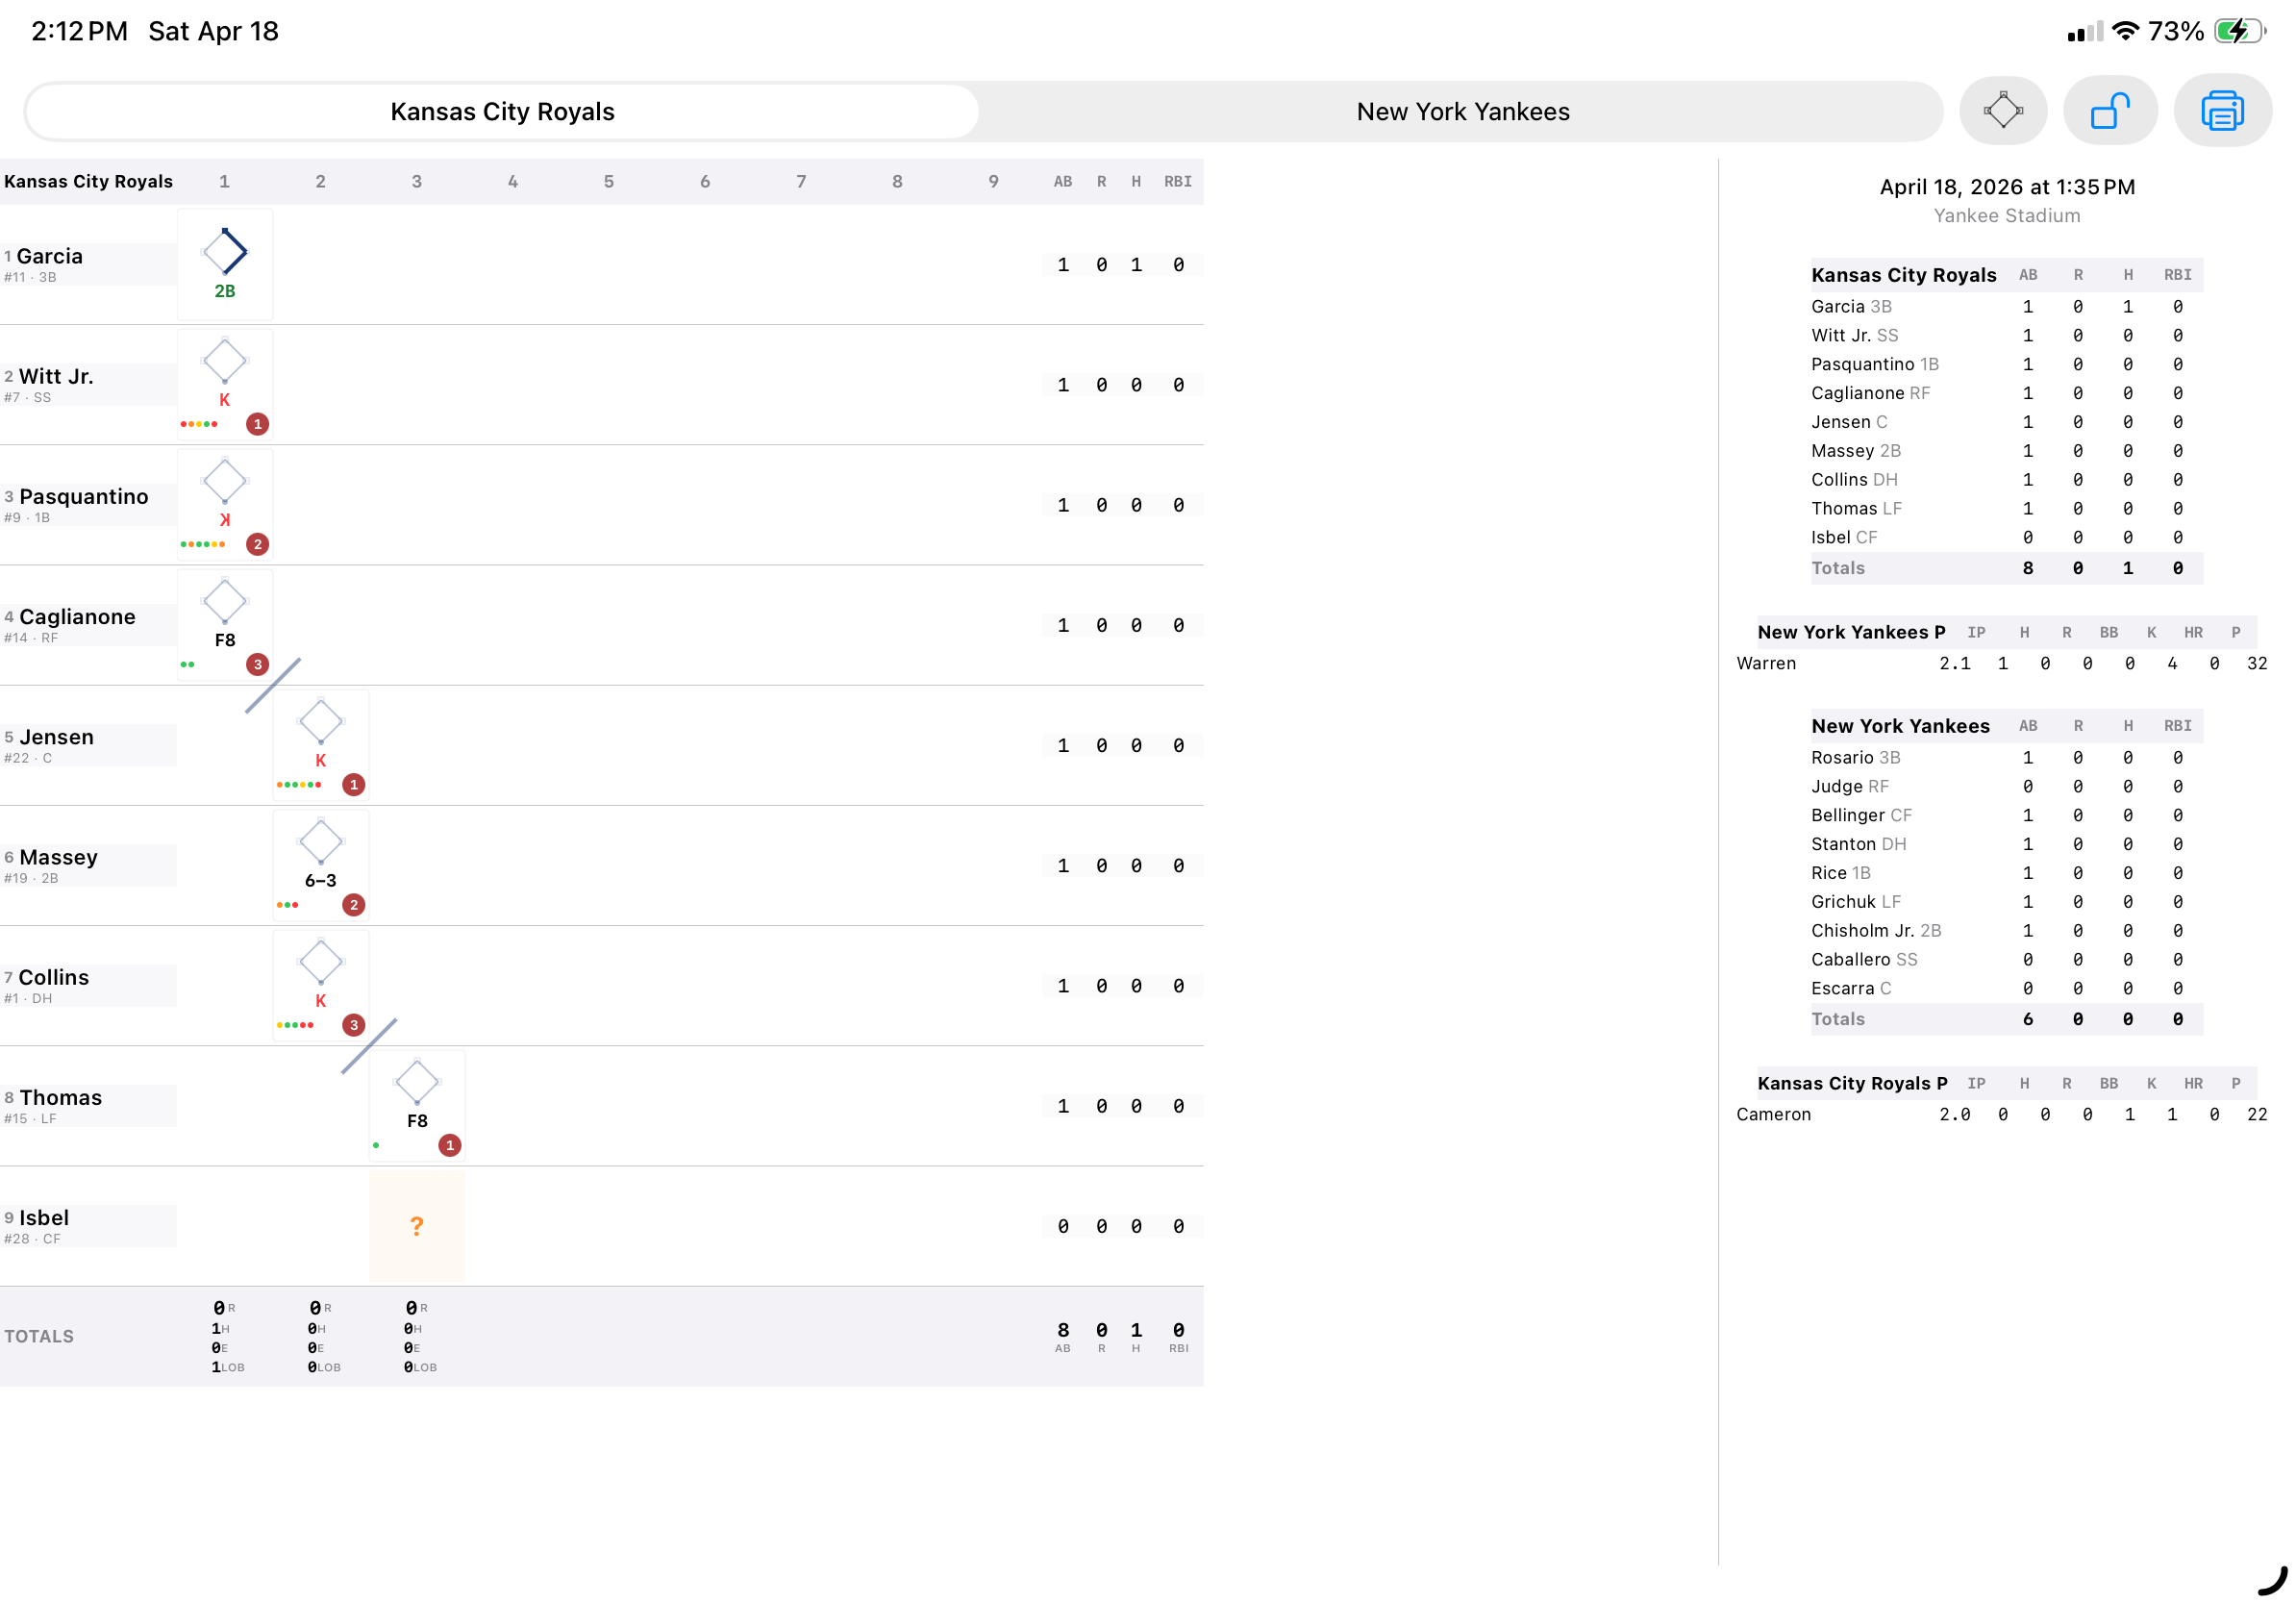Switch to New York Yankees tab
This screenshot has width=2296, height=1604.
coord(1462,111)
